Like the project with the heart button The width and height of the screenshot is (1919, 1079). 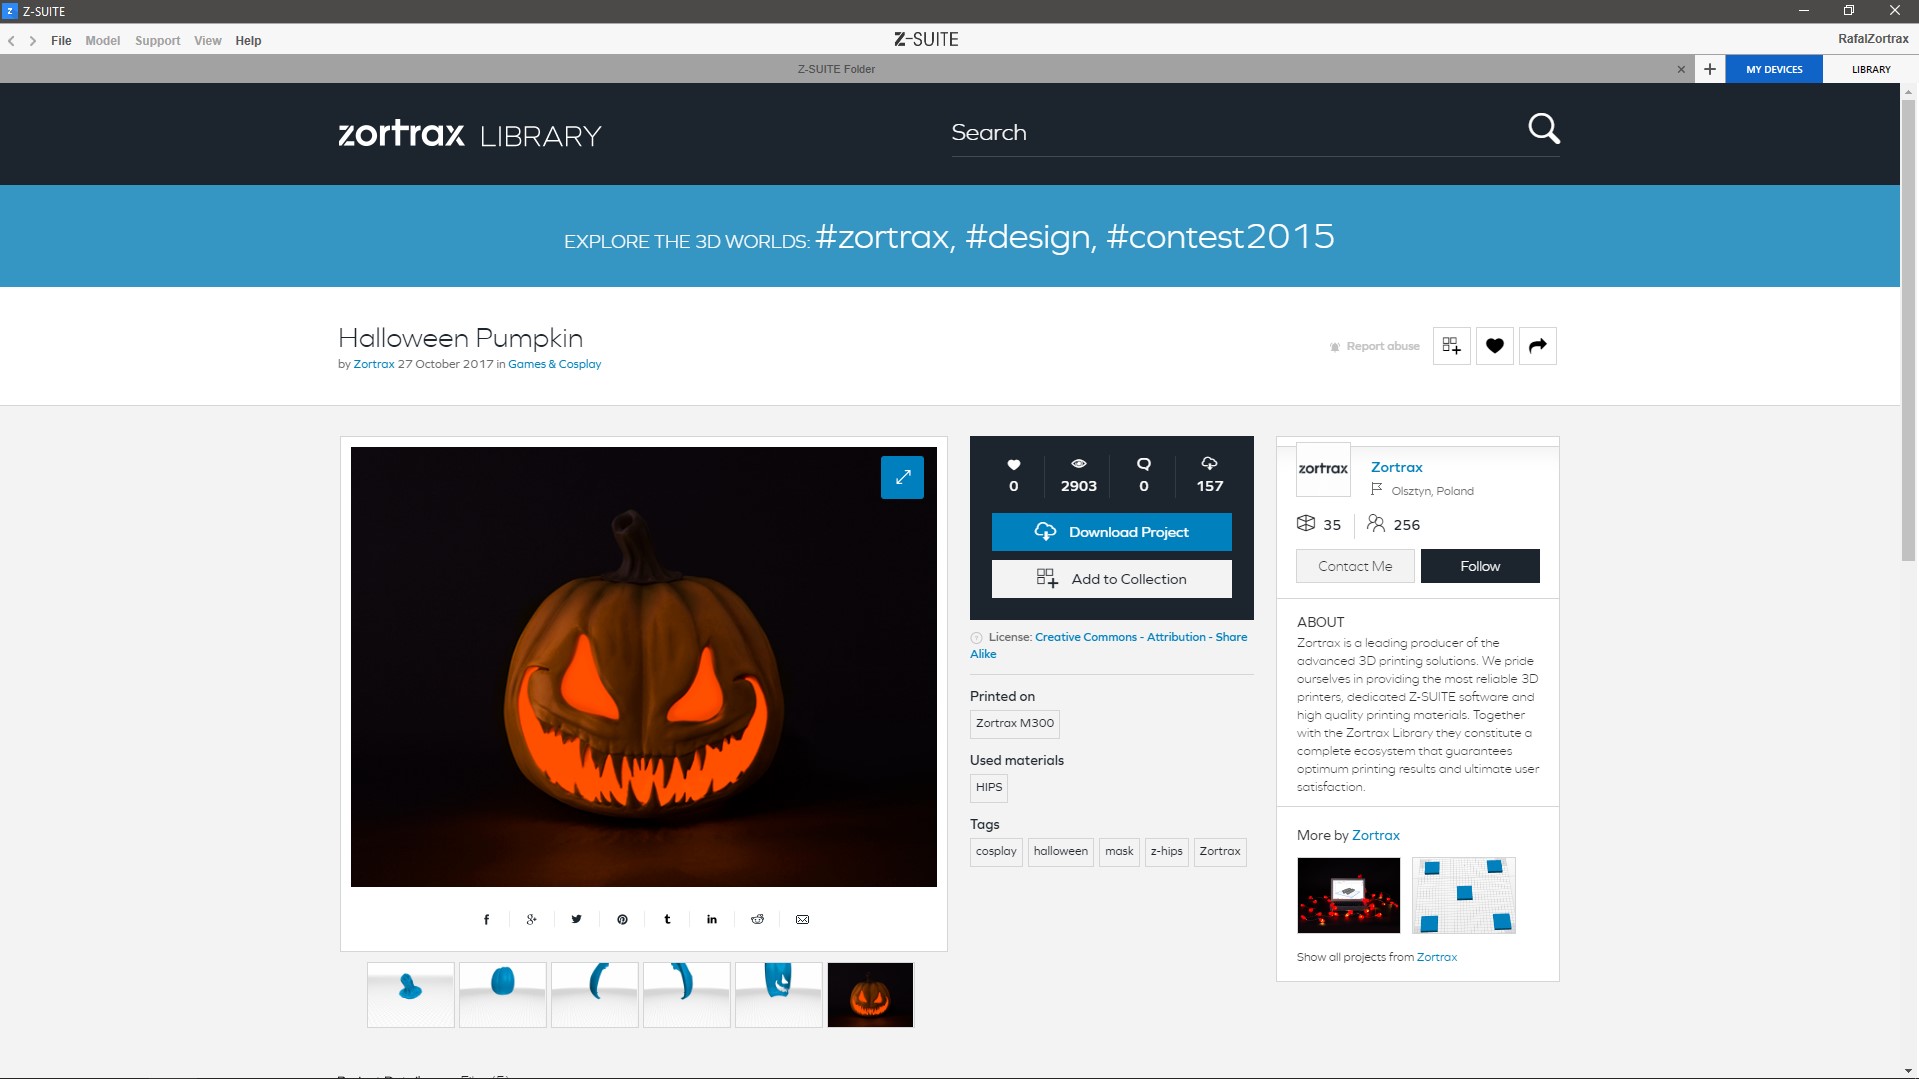1495,346
